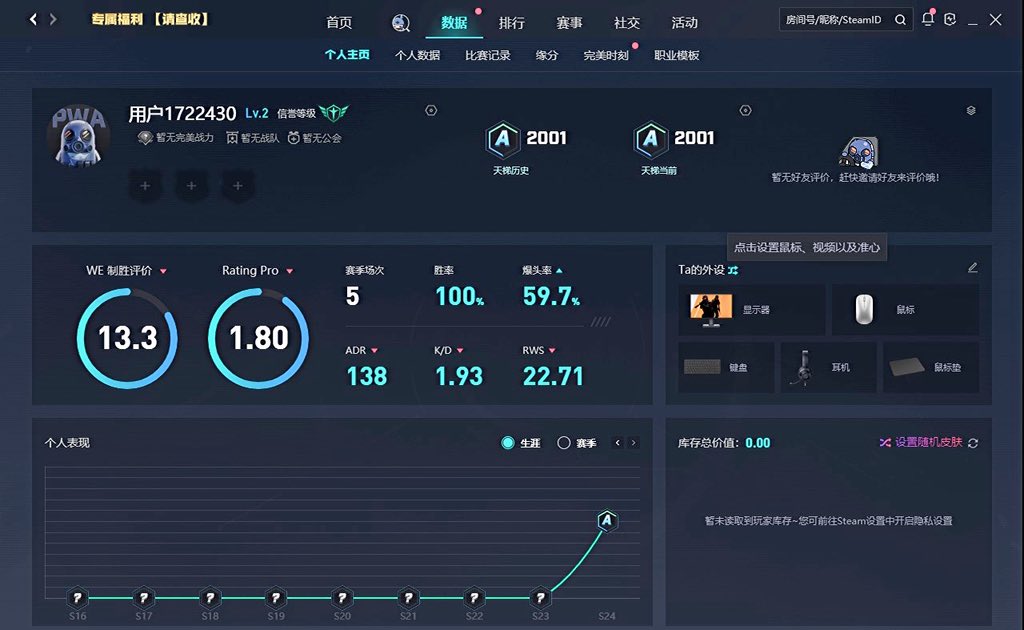Select the 鼠标 peripheral card
This screenshot has height=630, width=1024.
[x=905, y=309]
